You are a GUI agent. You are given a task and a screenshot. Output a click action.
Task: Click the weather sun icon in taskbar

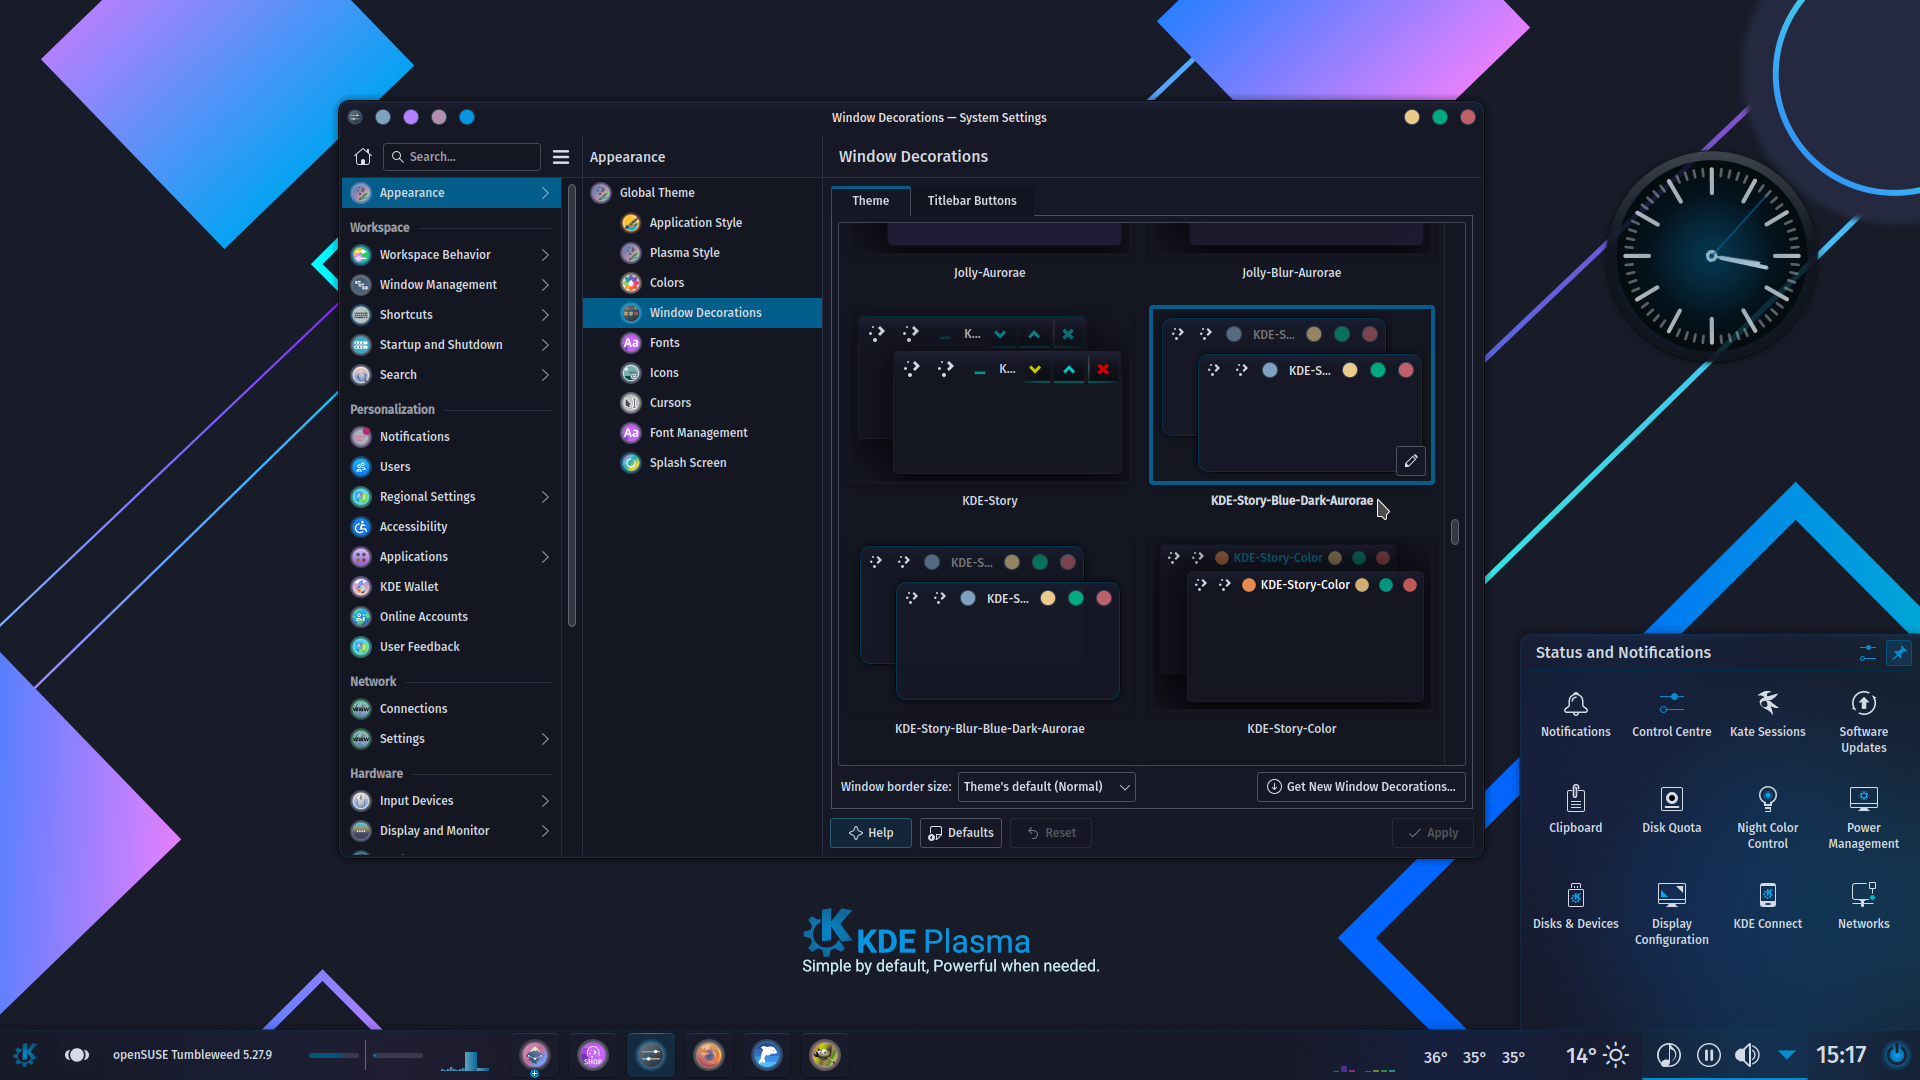point(1616,1055)
